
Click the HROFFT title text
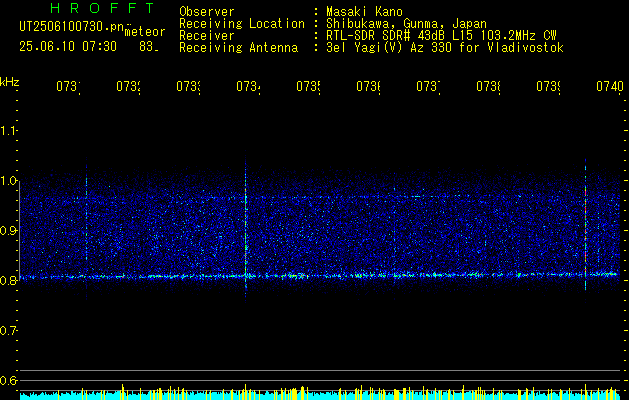pos(102,8)
